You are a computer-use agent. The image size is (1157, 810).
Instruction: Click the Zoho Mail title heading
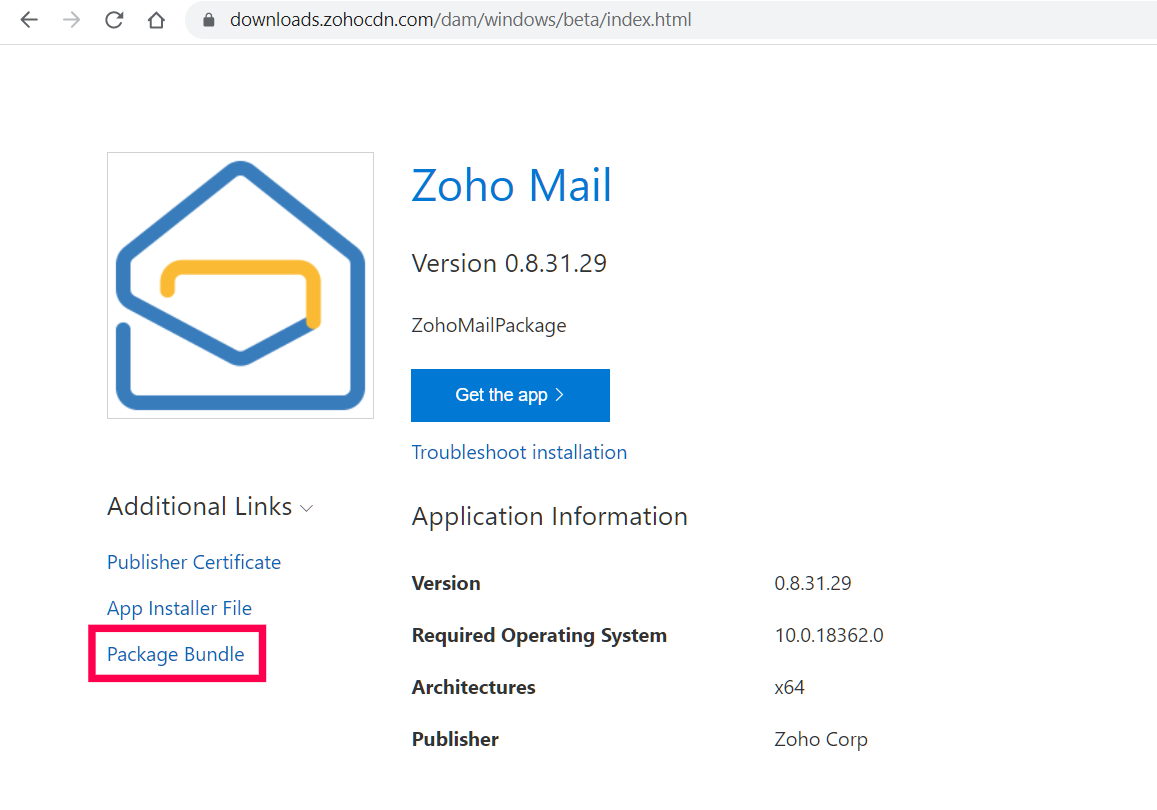(x=511, y=186)
